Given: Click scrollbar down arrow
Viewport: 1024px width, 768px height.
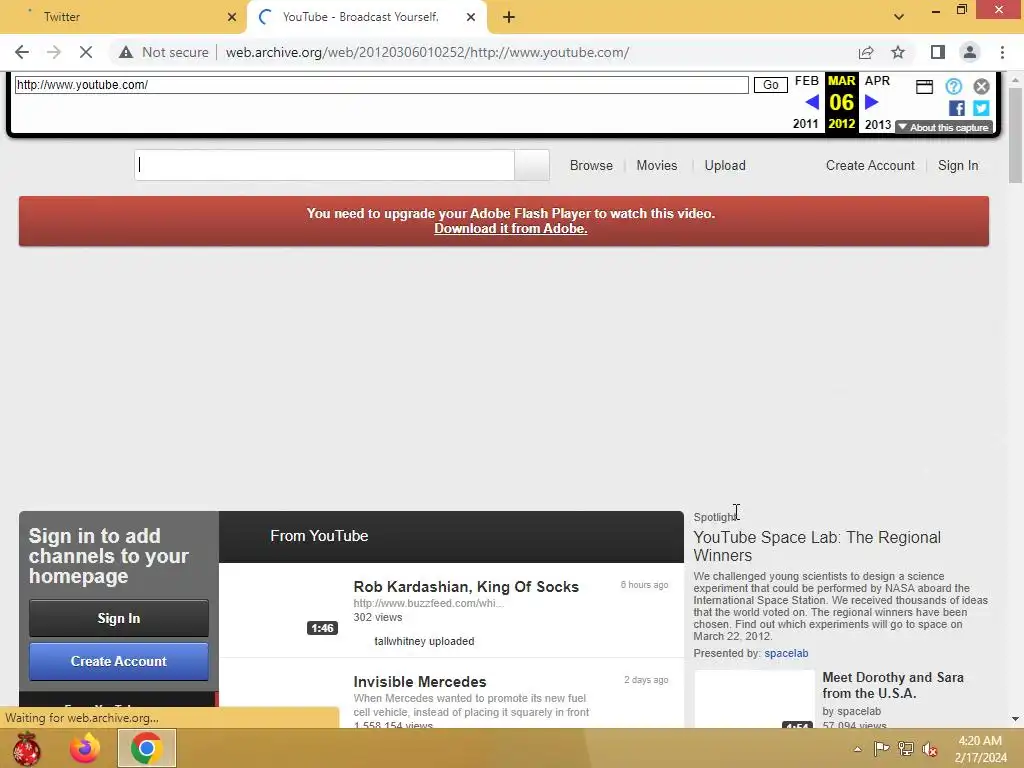Looking at the screenshot, I should pyautogui.click(x=1016, y=719).
